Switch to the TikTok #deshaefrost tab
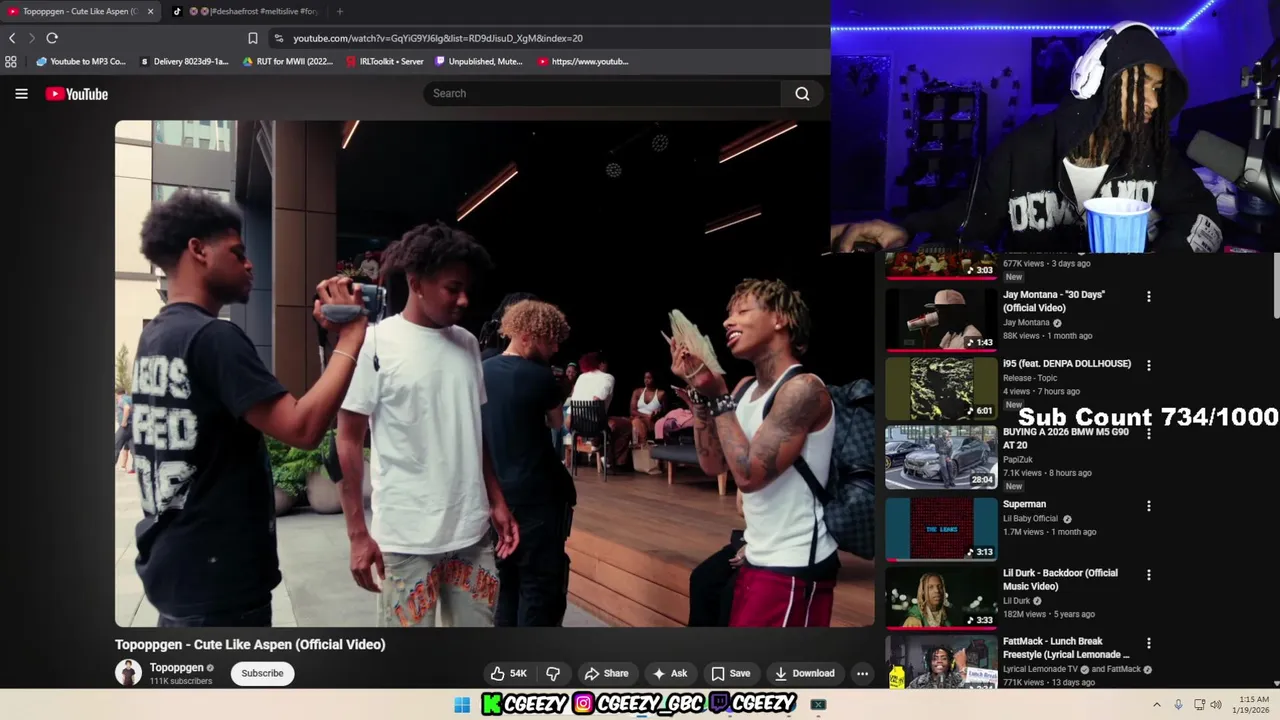 (245, 11)
